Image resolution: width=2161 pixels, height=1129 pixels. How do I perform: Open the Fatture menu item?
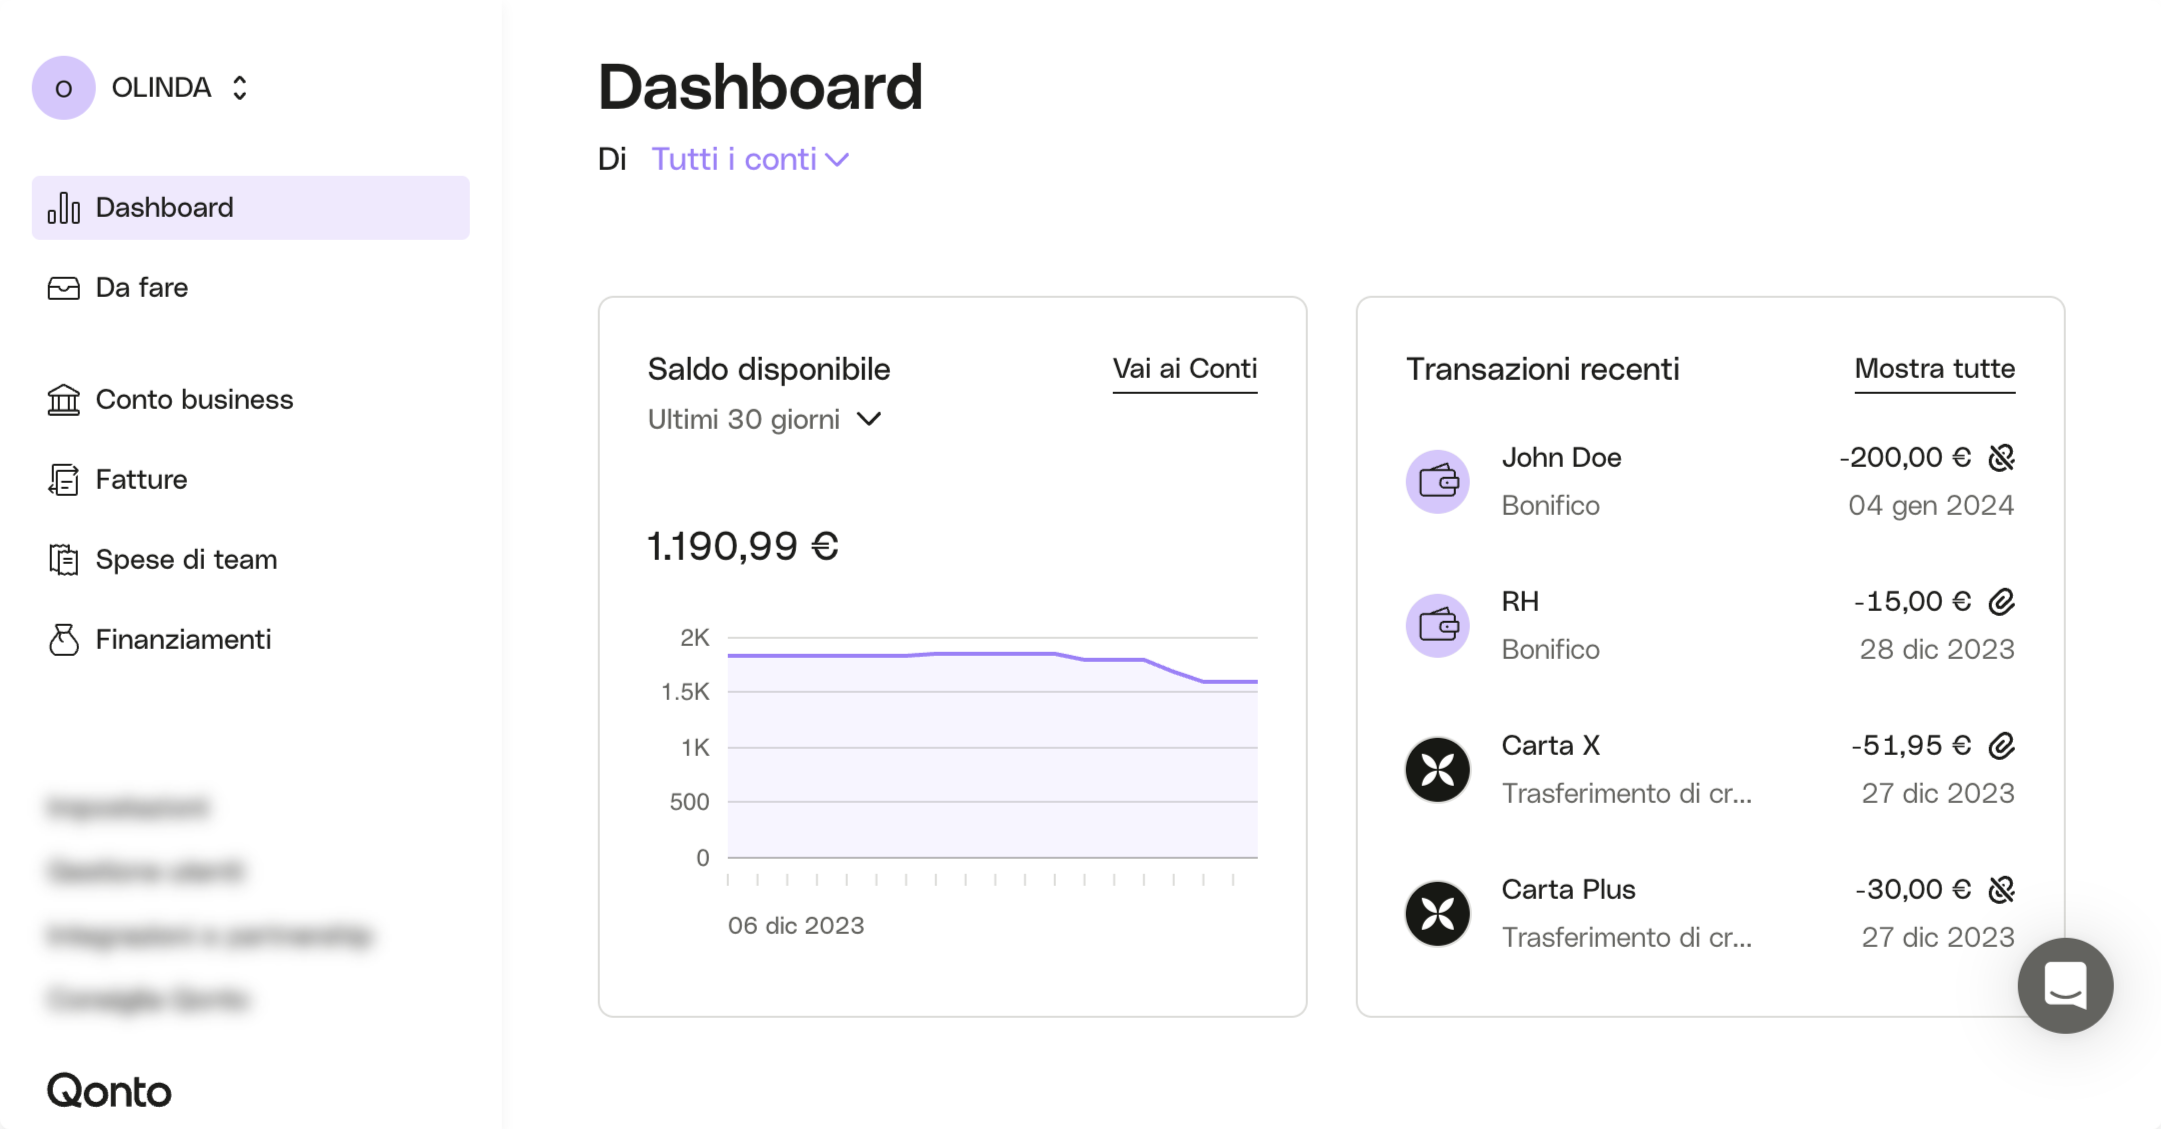click(141, 480)
